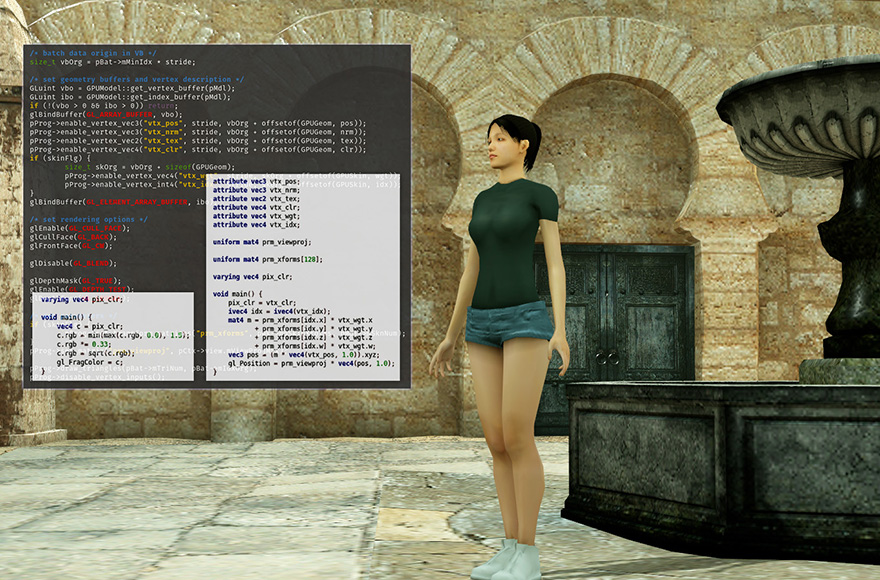
Task: Click "attribute vec3 vtx_pos;" in the vertex shader
Action: tap(256, 181)
